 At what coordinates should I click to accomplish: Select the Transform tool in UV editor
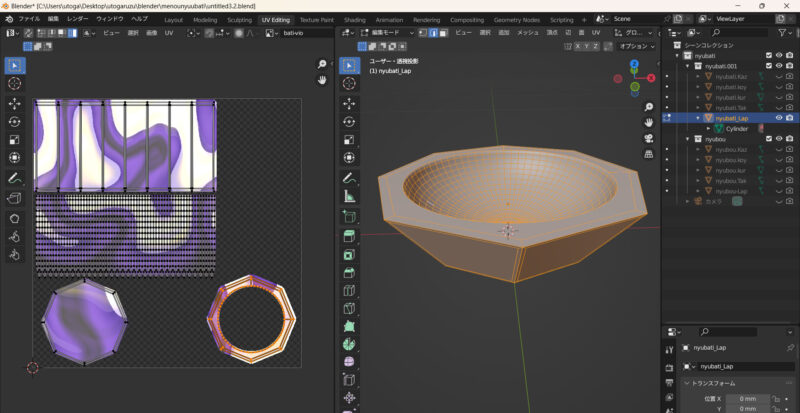(x=15, y=158)
